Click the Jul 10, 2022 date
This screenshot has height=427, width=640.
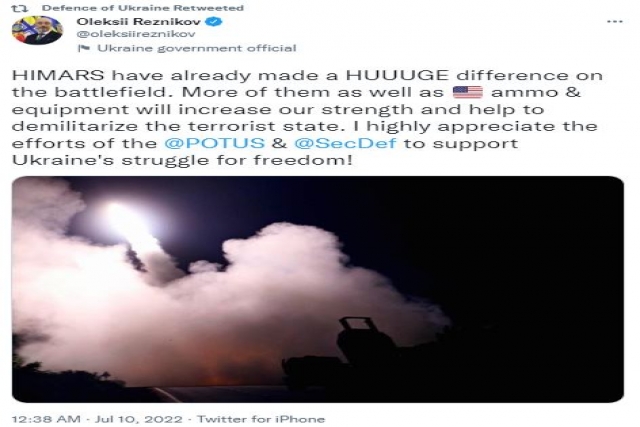coord(139,419)
